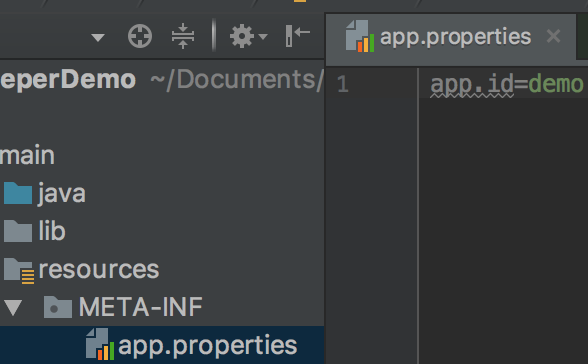Open the project view dropdown arrow
This screenshot has height=364, width=588.
(x=98, y=37)
